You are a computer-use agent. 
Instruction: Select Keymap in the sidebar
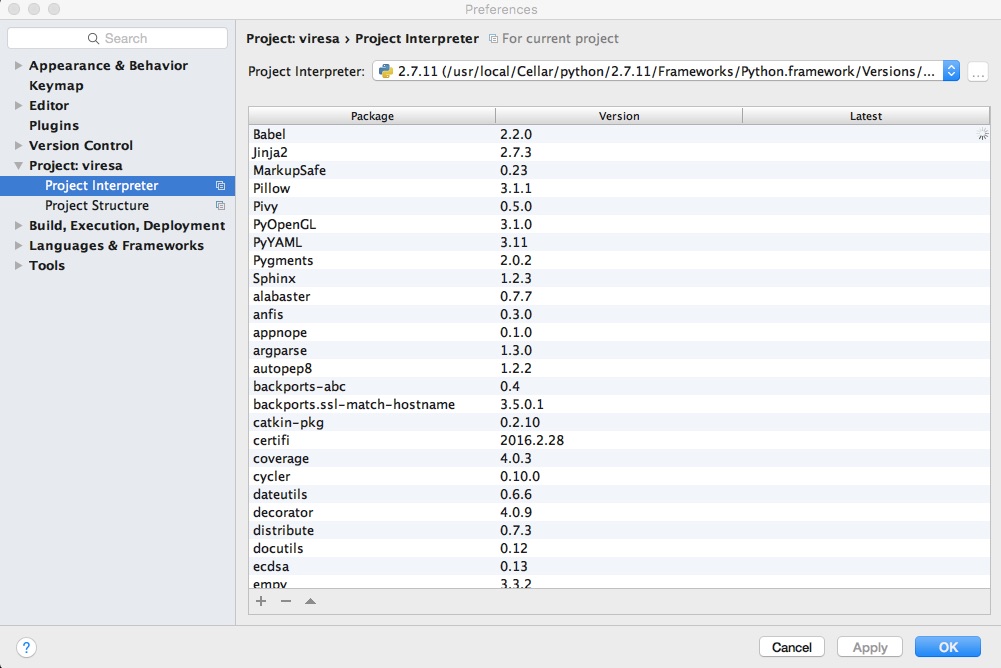point(56,86)
